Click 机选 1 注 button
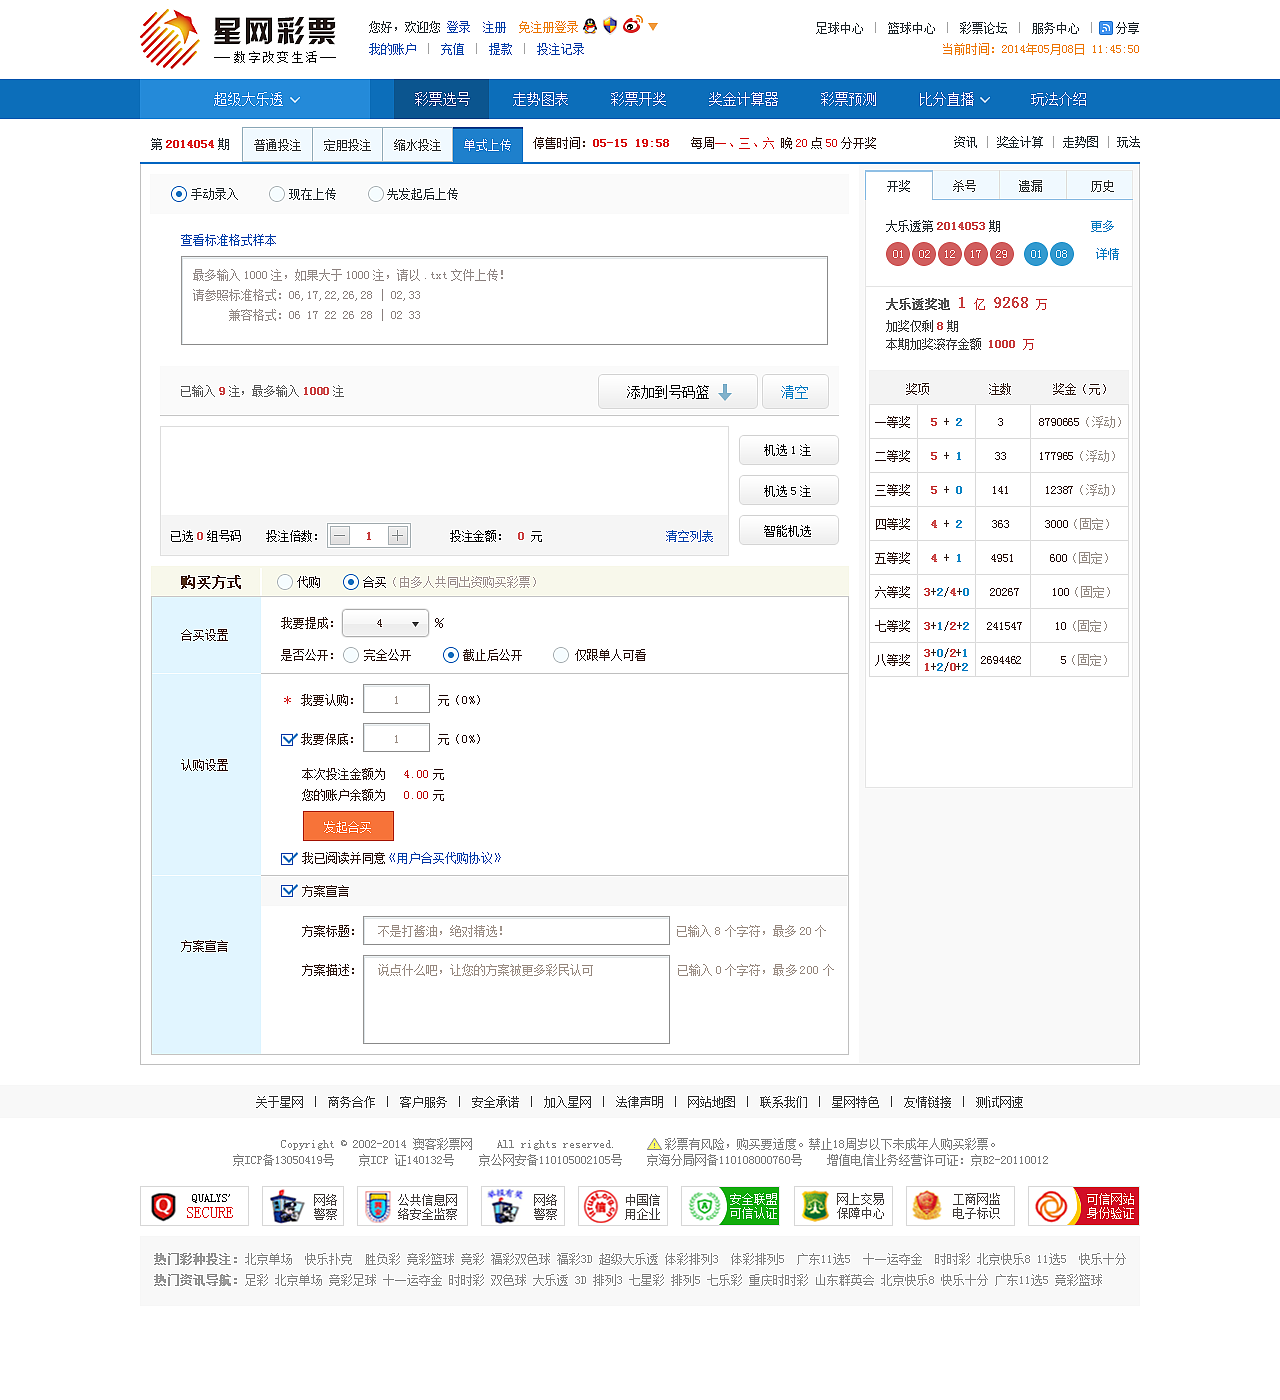 788,450
